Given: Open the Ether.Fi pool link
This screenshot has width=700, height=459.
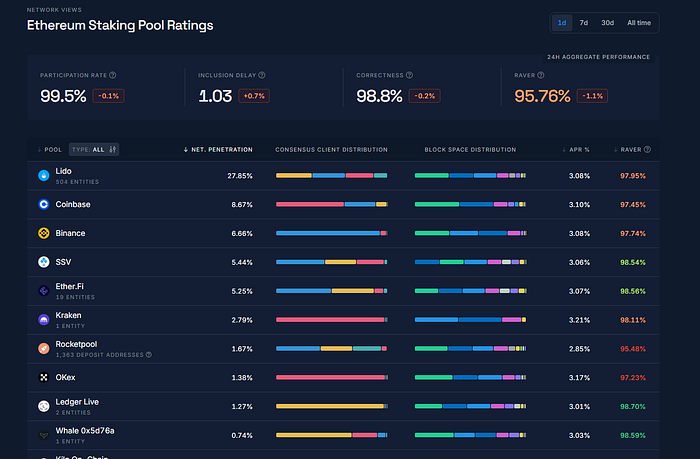Looking at the screenshot, I should tap(69, 286).
